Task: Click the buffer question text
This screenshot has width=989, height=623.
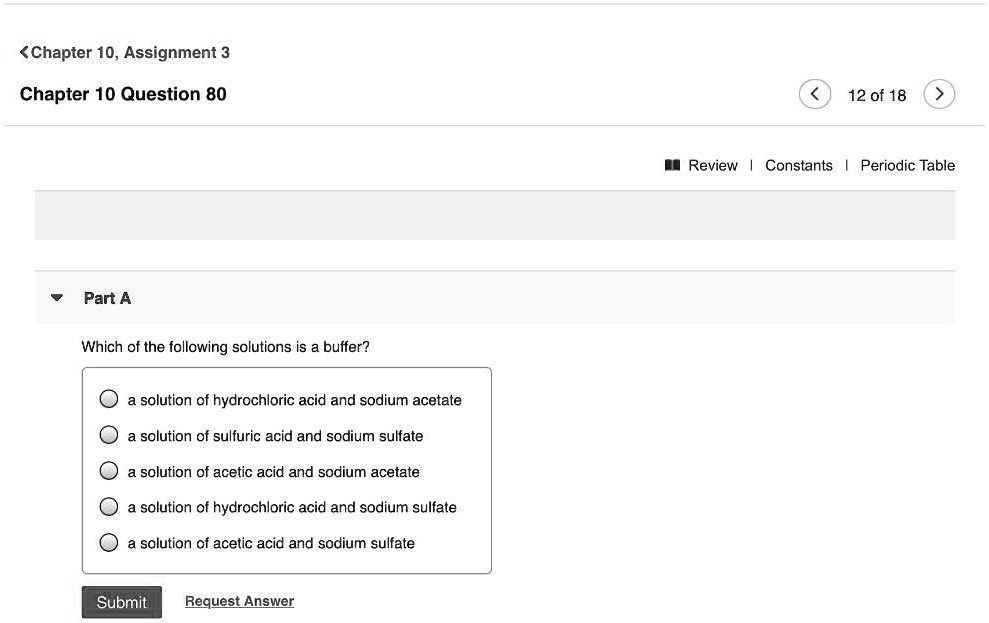Action: 225,347
